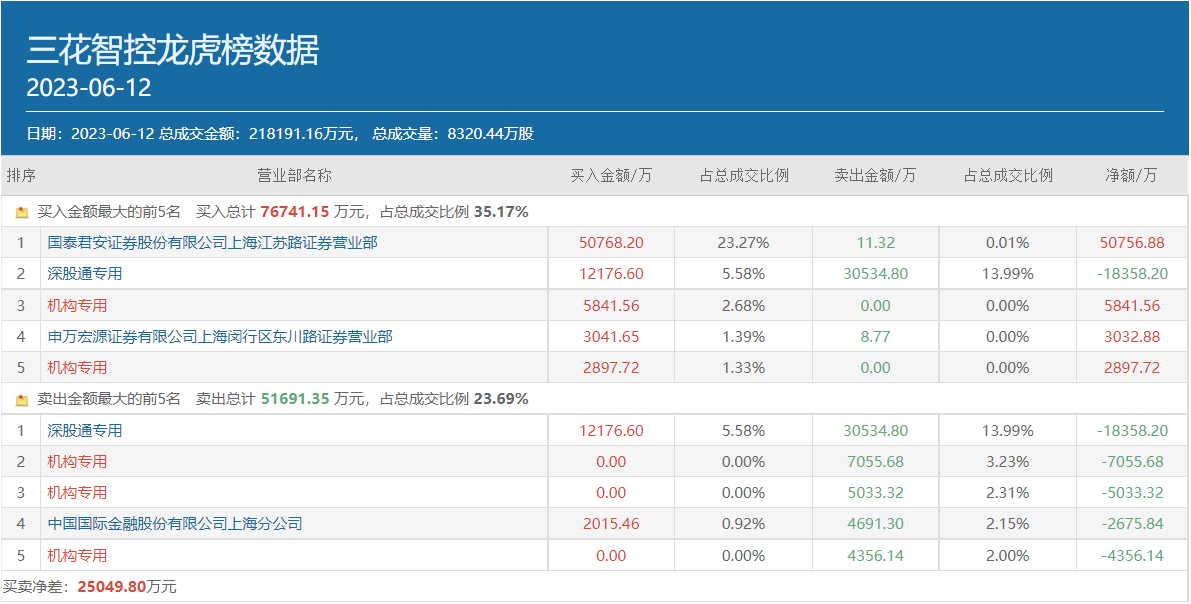
Task: Open 中国国际金融股份有限公司上海分公司 link
Action: click(174, 524)
